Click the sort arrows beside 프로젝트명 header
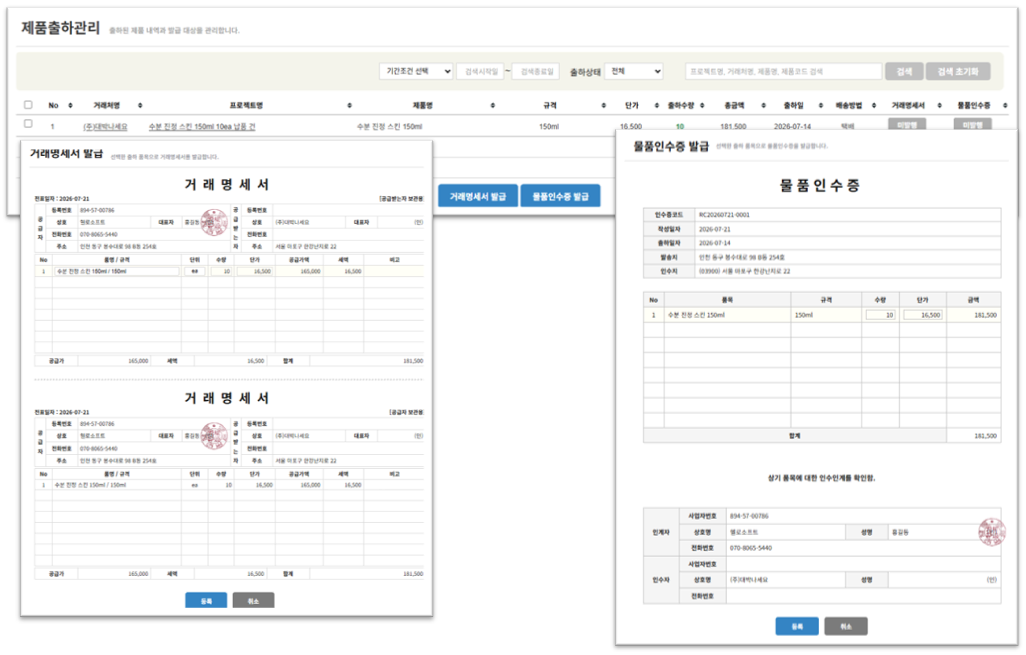 pyautogui.click(x=349, y=105)
